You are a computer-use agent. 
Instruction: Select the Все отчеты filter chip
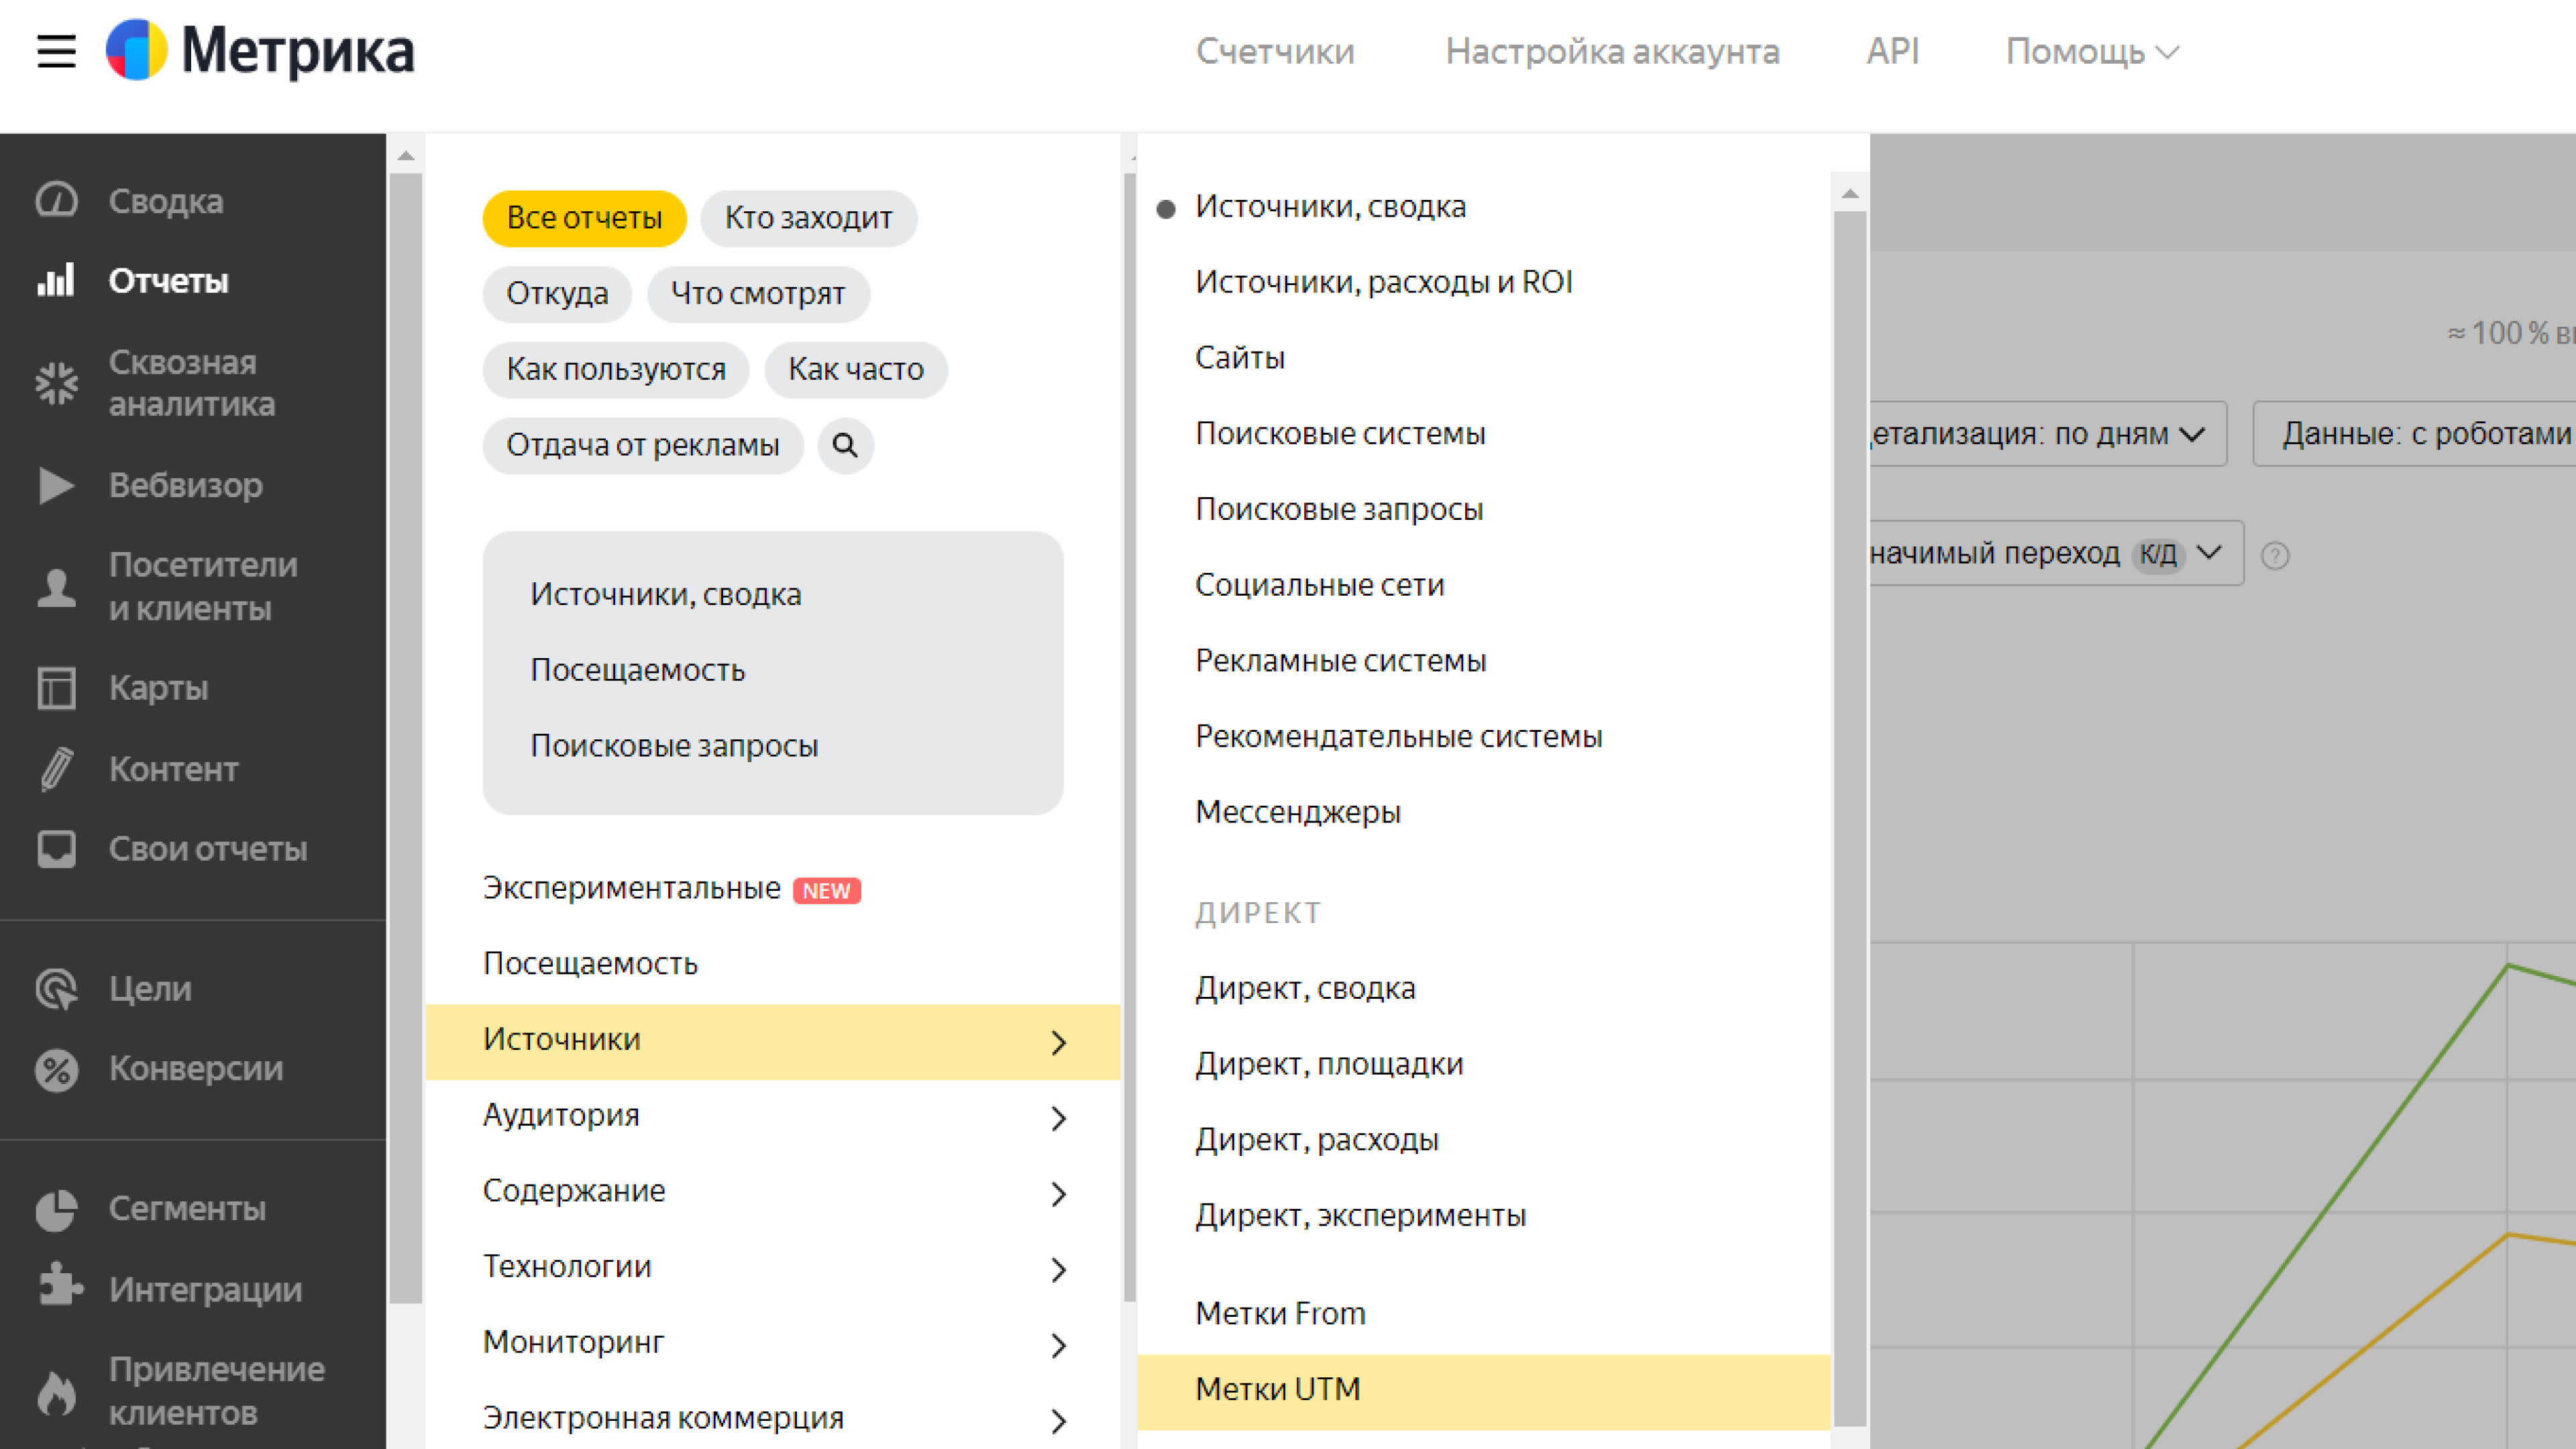(584, 218)
